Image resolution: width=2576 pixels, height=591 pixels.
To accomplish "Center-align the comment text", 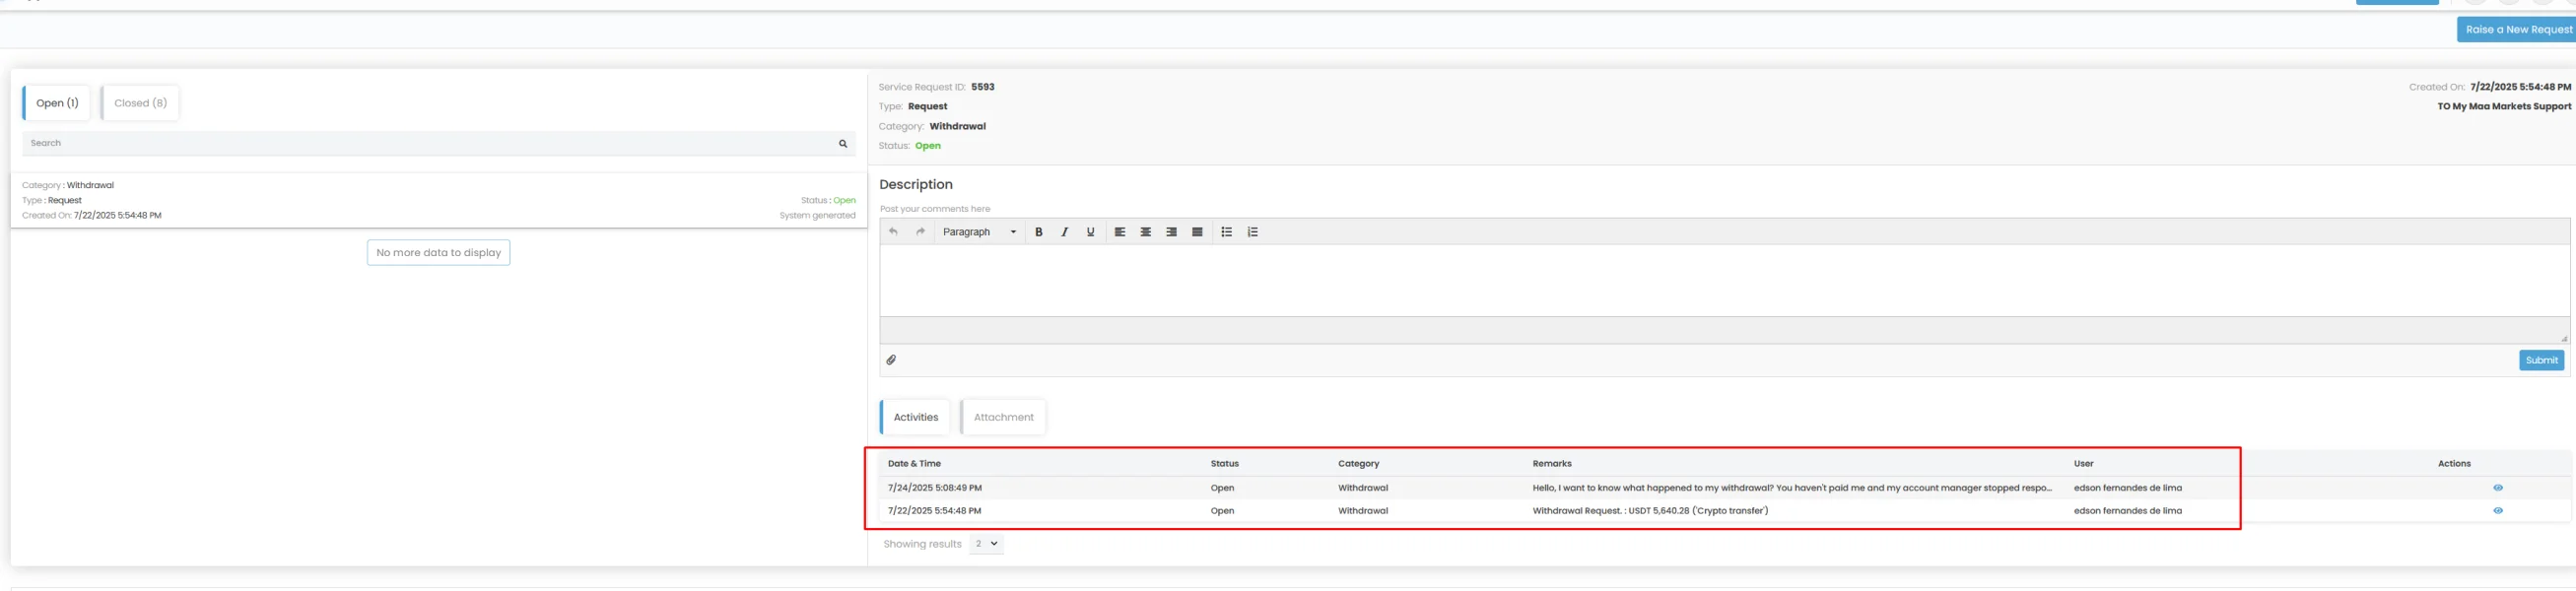I will coord(1146,232).
